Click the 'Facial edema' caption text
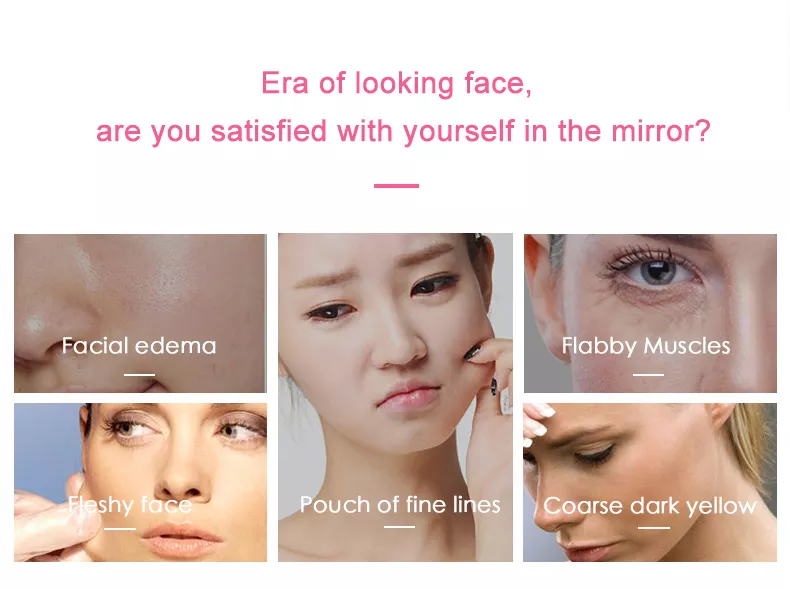 point(139,346)
